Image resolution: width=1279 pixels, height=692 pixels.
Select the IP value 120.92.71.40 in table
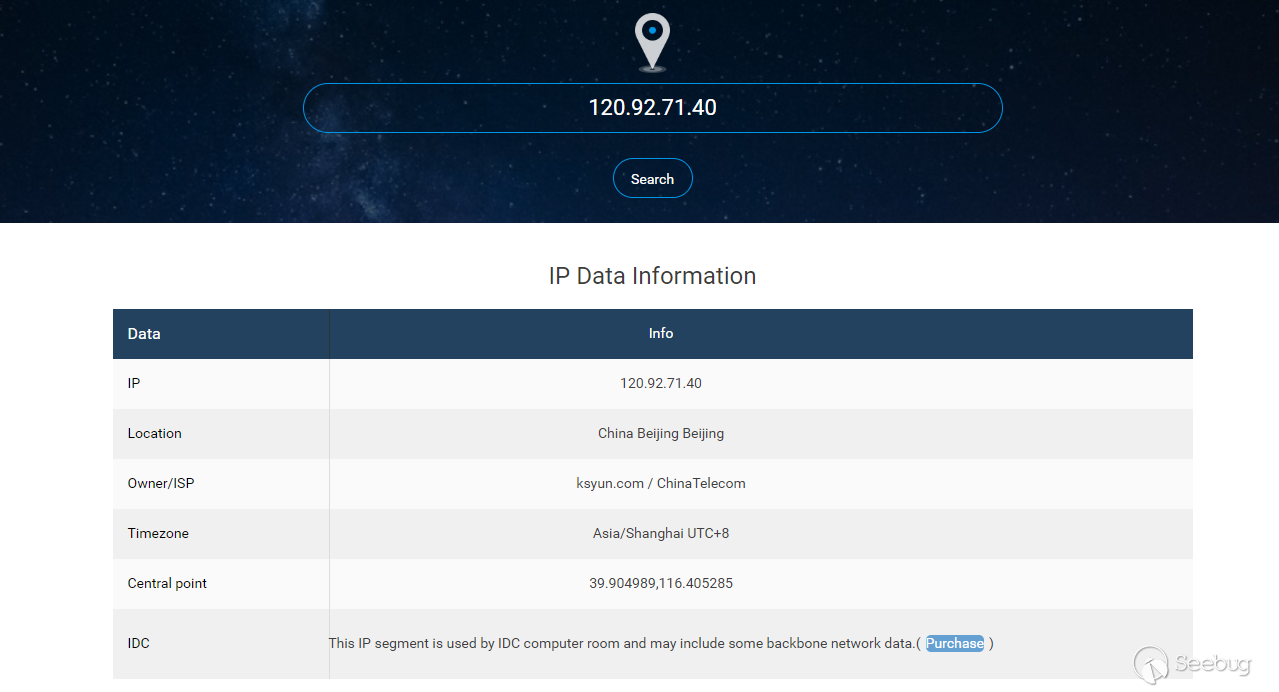[x=661, y=383]
